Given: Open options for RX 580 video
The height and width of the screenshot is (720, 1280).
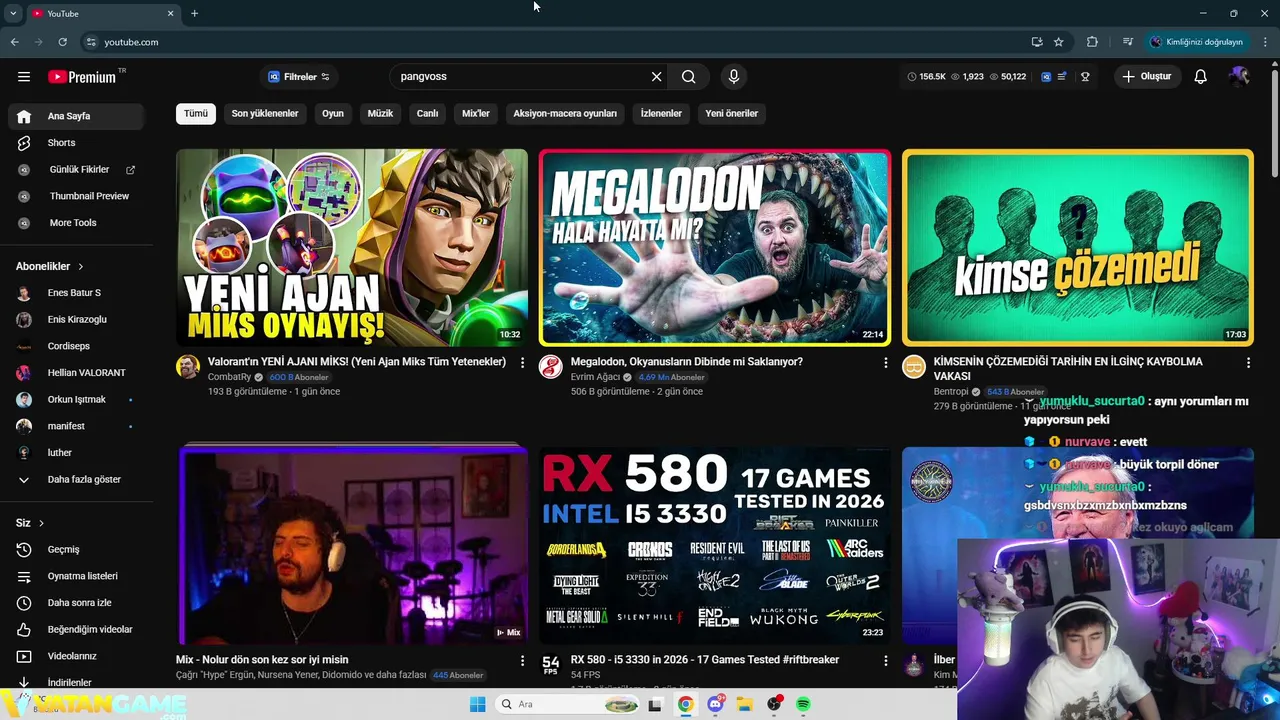Looking at the screenshot, I should (x=885, y=660).
